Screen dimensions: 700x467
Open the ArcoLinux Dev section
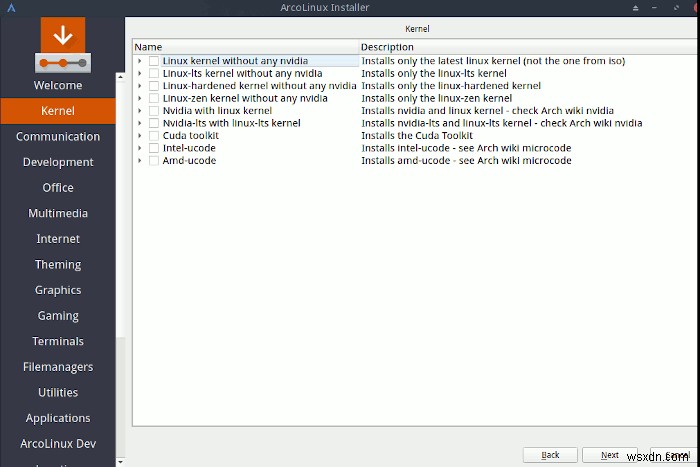click(58, 444)
